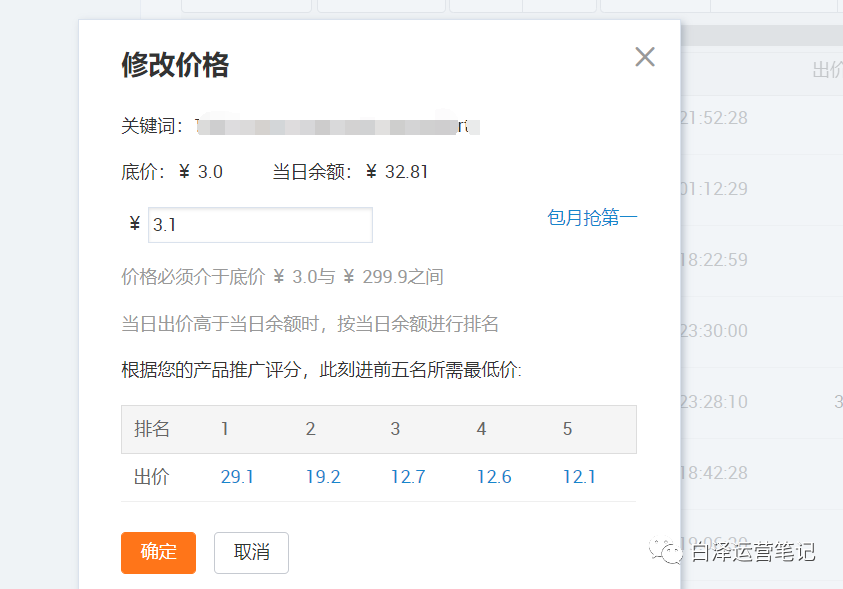Image resolution: width=843 pixels, height=589 pixels.
Task: Click the 出价 row label in table
Action: (x=152, y=477)
